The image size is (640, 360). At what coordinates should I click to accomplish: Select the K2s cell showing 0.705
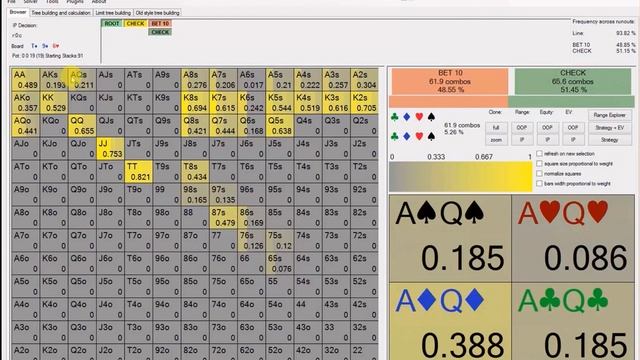pos(364,102)
